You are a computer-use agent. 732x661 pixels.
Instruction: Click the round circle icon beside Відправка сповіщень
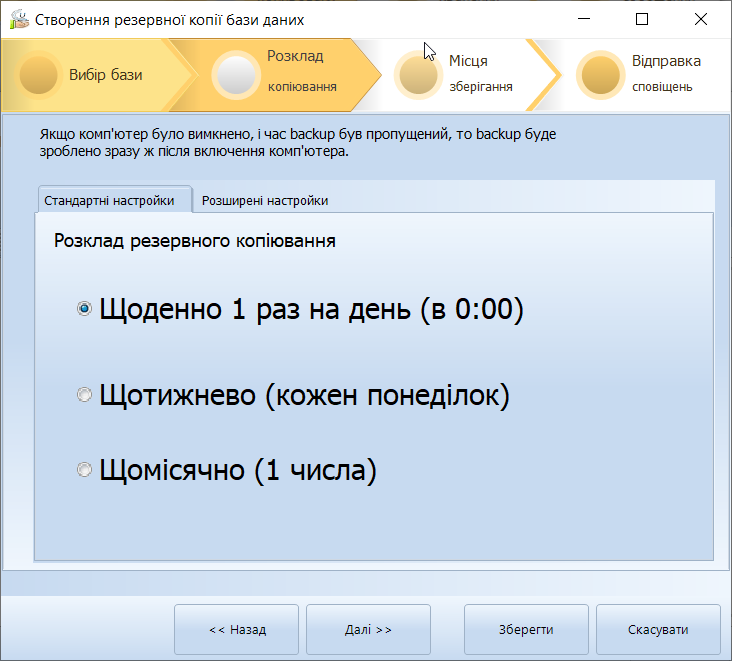[x=600, y=75]
